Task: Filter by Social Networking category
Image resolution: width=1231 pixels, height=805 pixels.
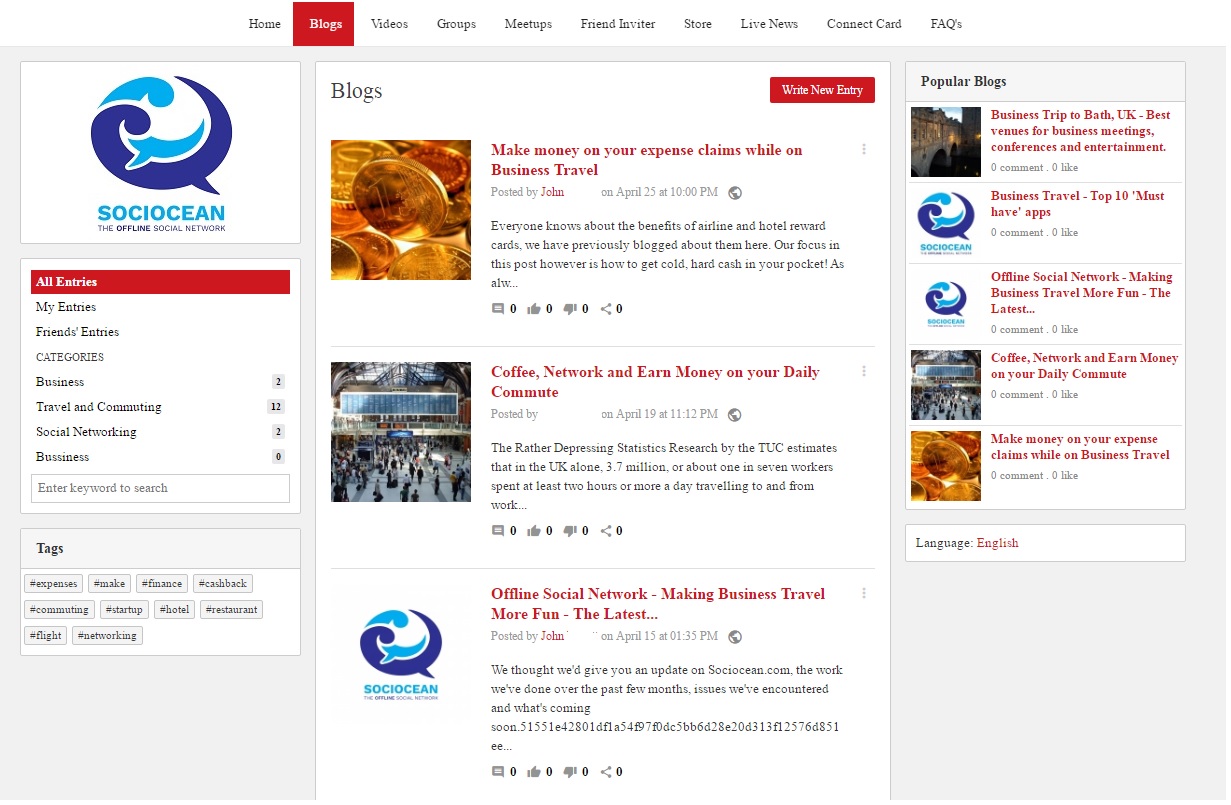Action: pos(161,432)
